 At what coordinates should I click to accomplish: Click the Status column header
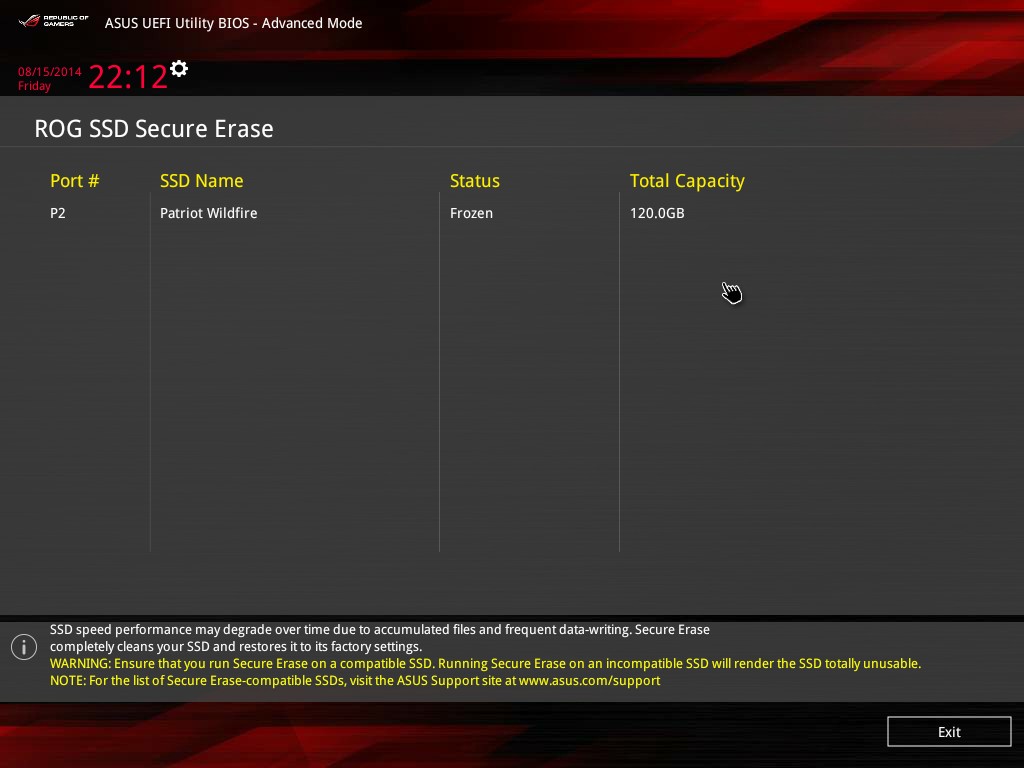475,181
